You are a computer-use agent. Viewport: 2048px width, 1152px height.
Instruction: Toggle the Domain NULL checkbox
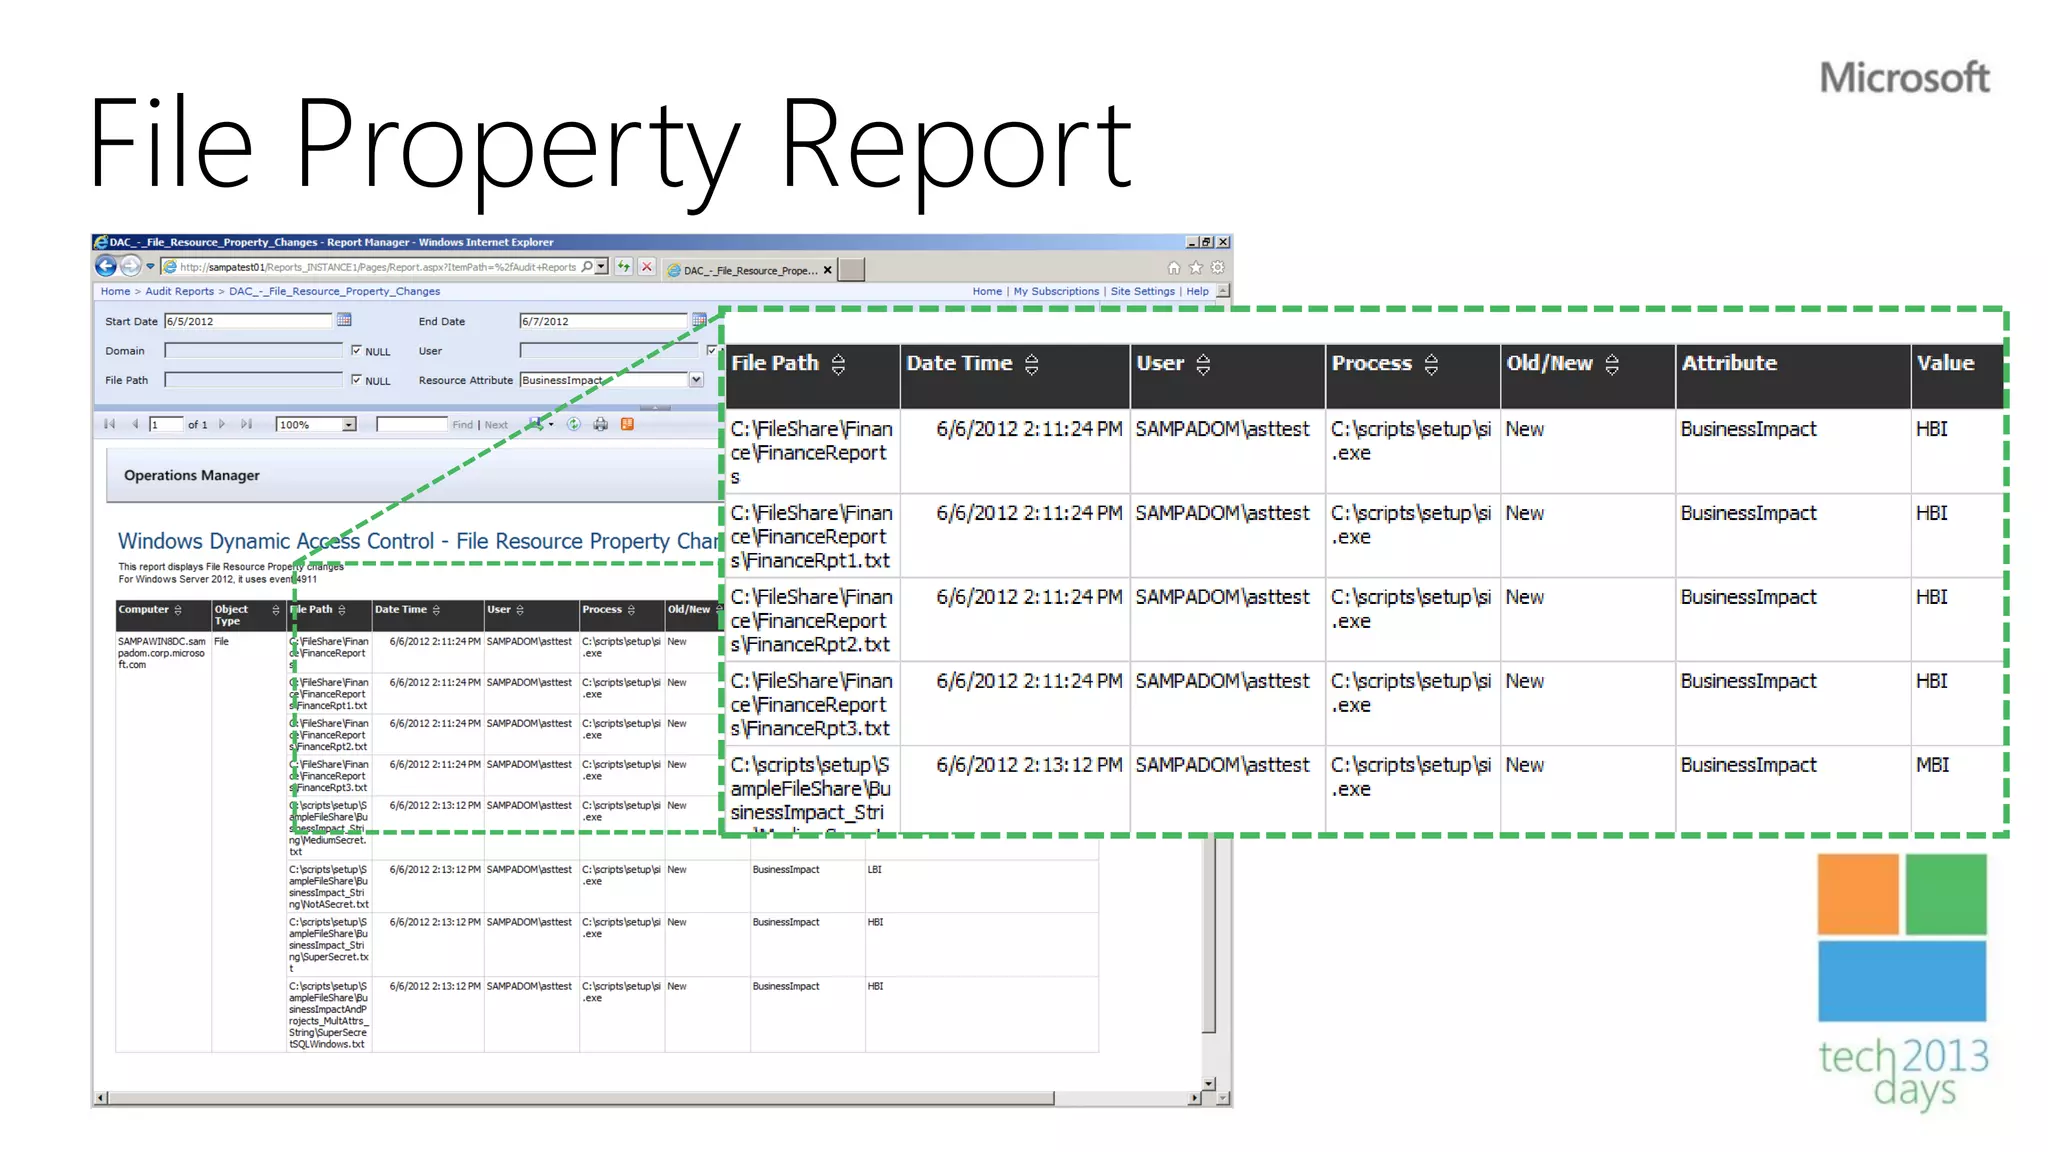[356, 351]
